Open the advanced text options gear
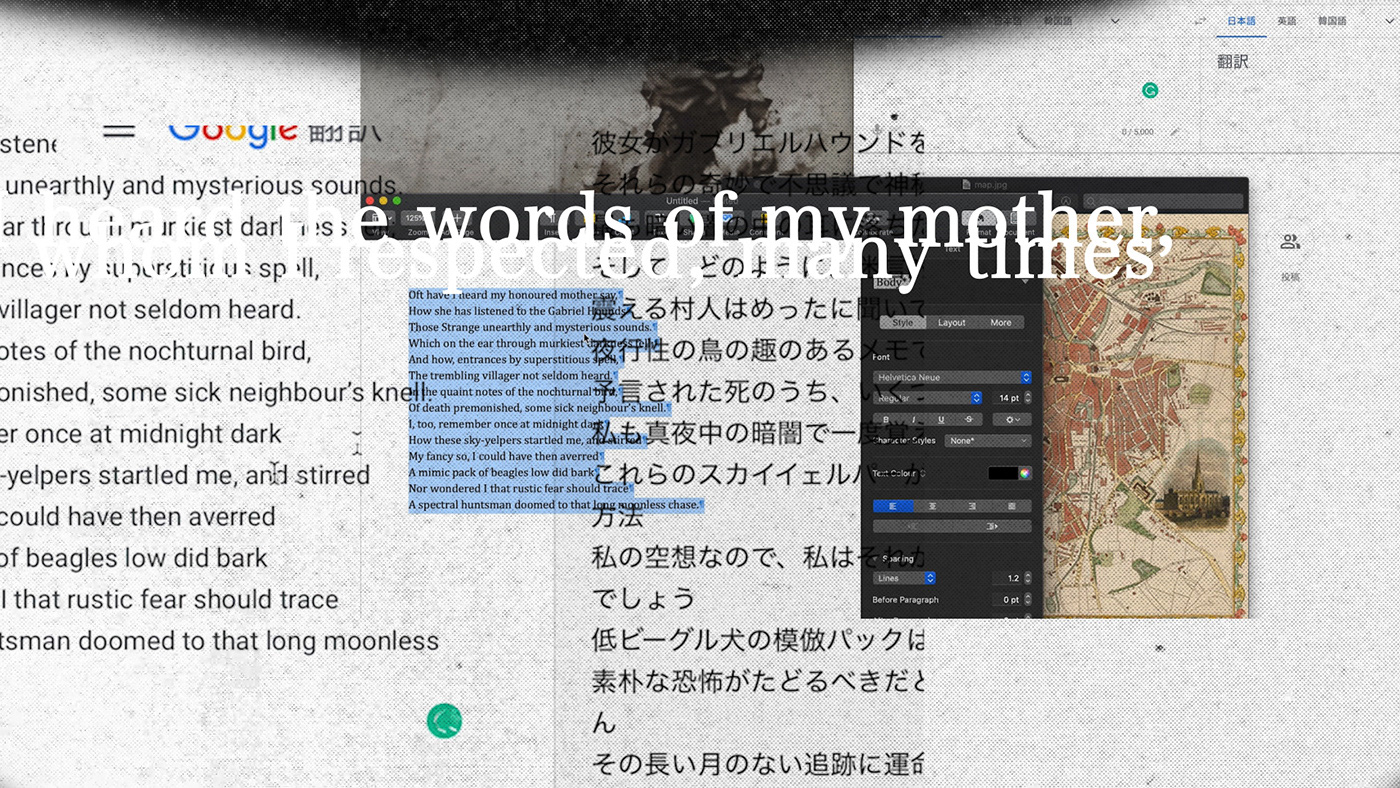This screenshot has width=1400, height=788. coord(1012,419)
